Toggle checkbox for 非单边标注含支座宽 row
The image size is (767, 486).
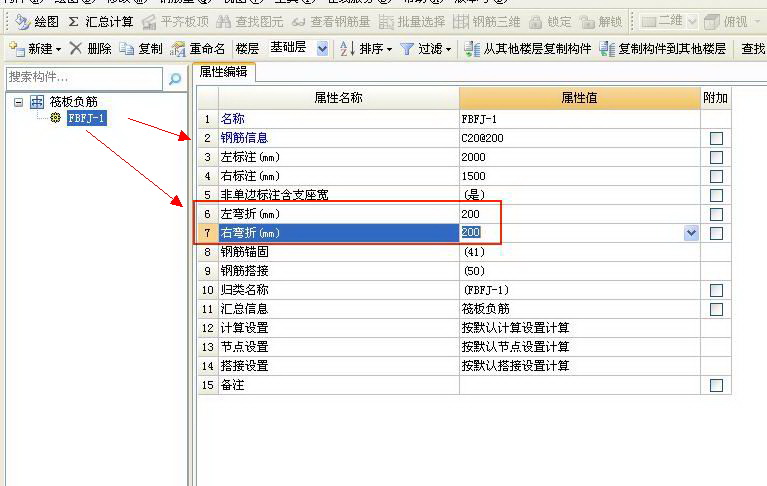point(716,196)
